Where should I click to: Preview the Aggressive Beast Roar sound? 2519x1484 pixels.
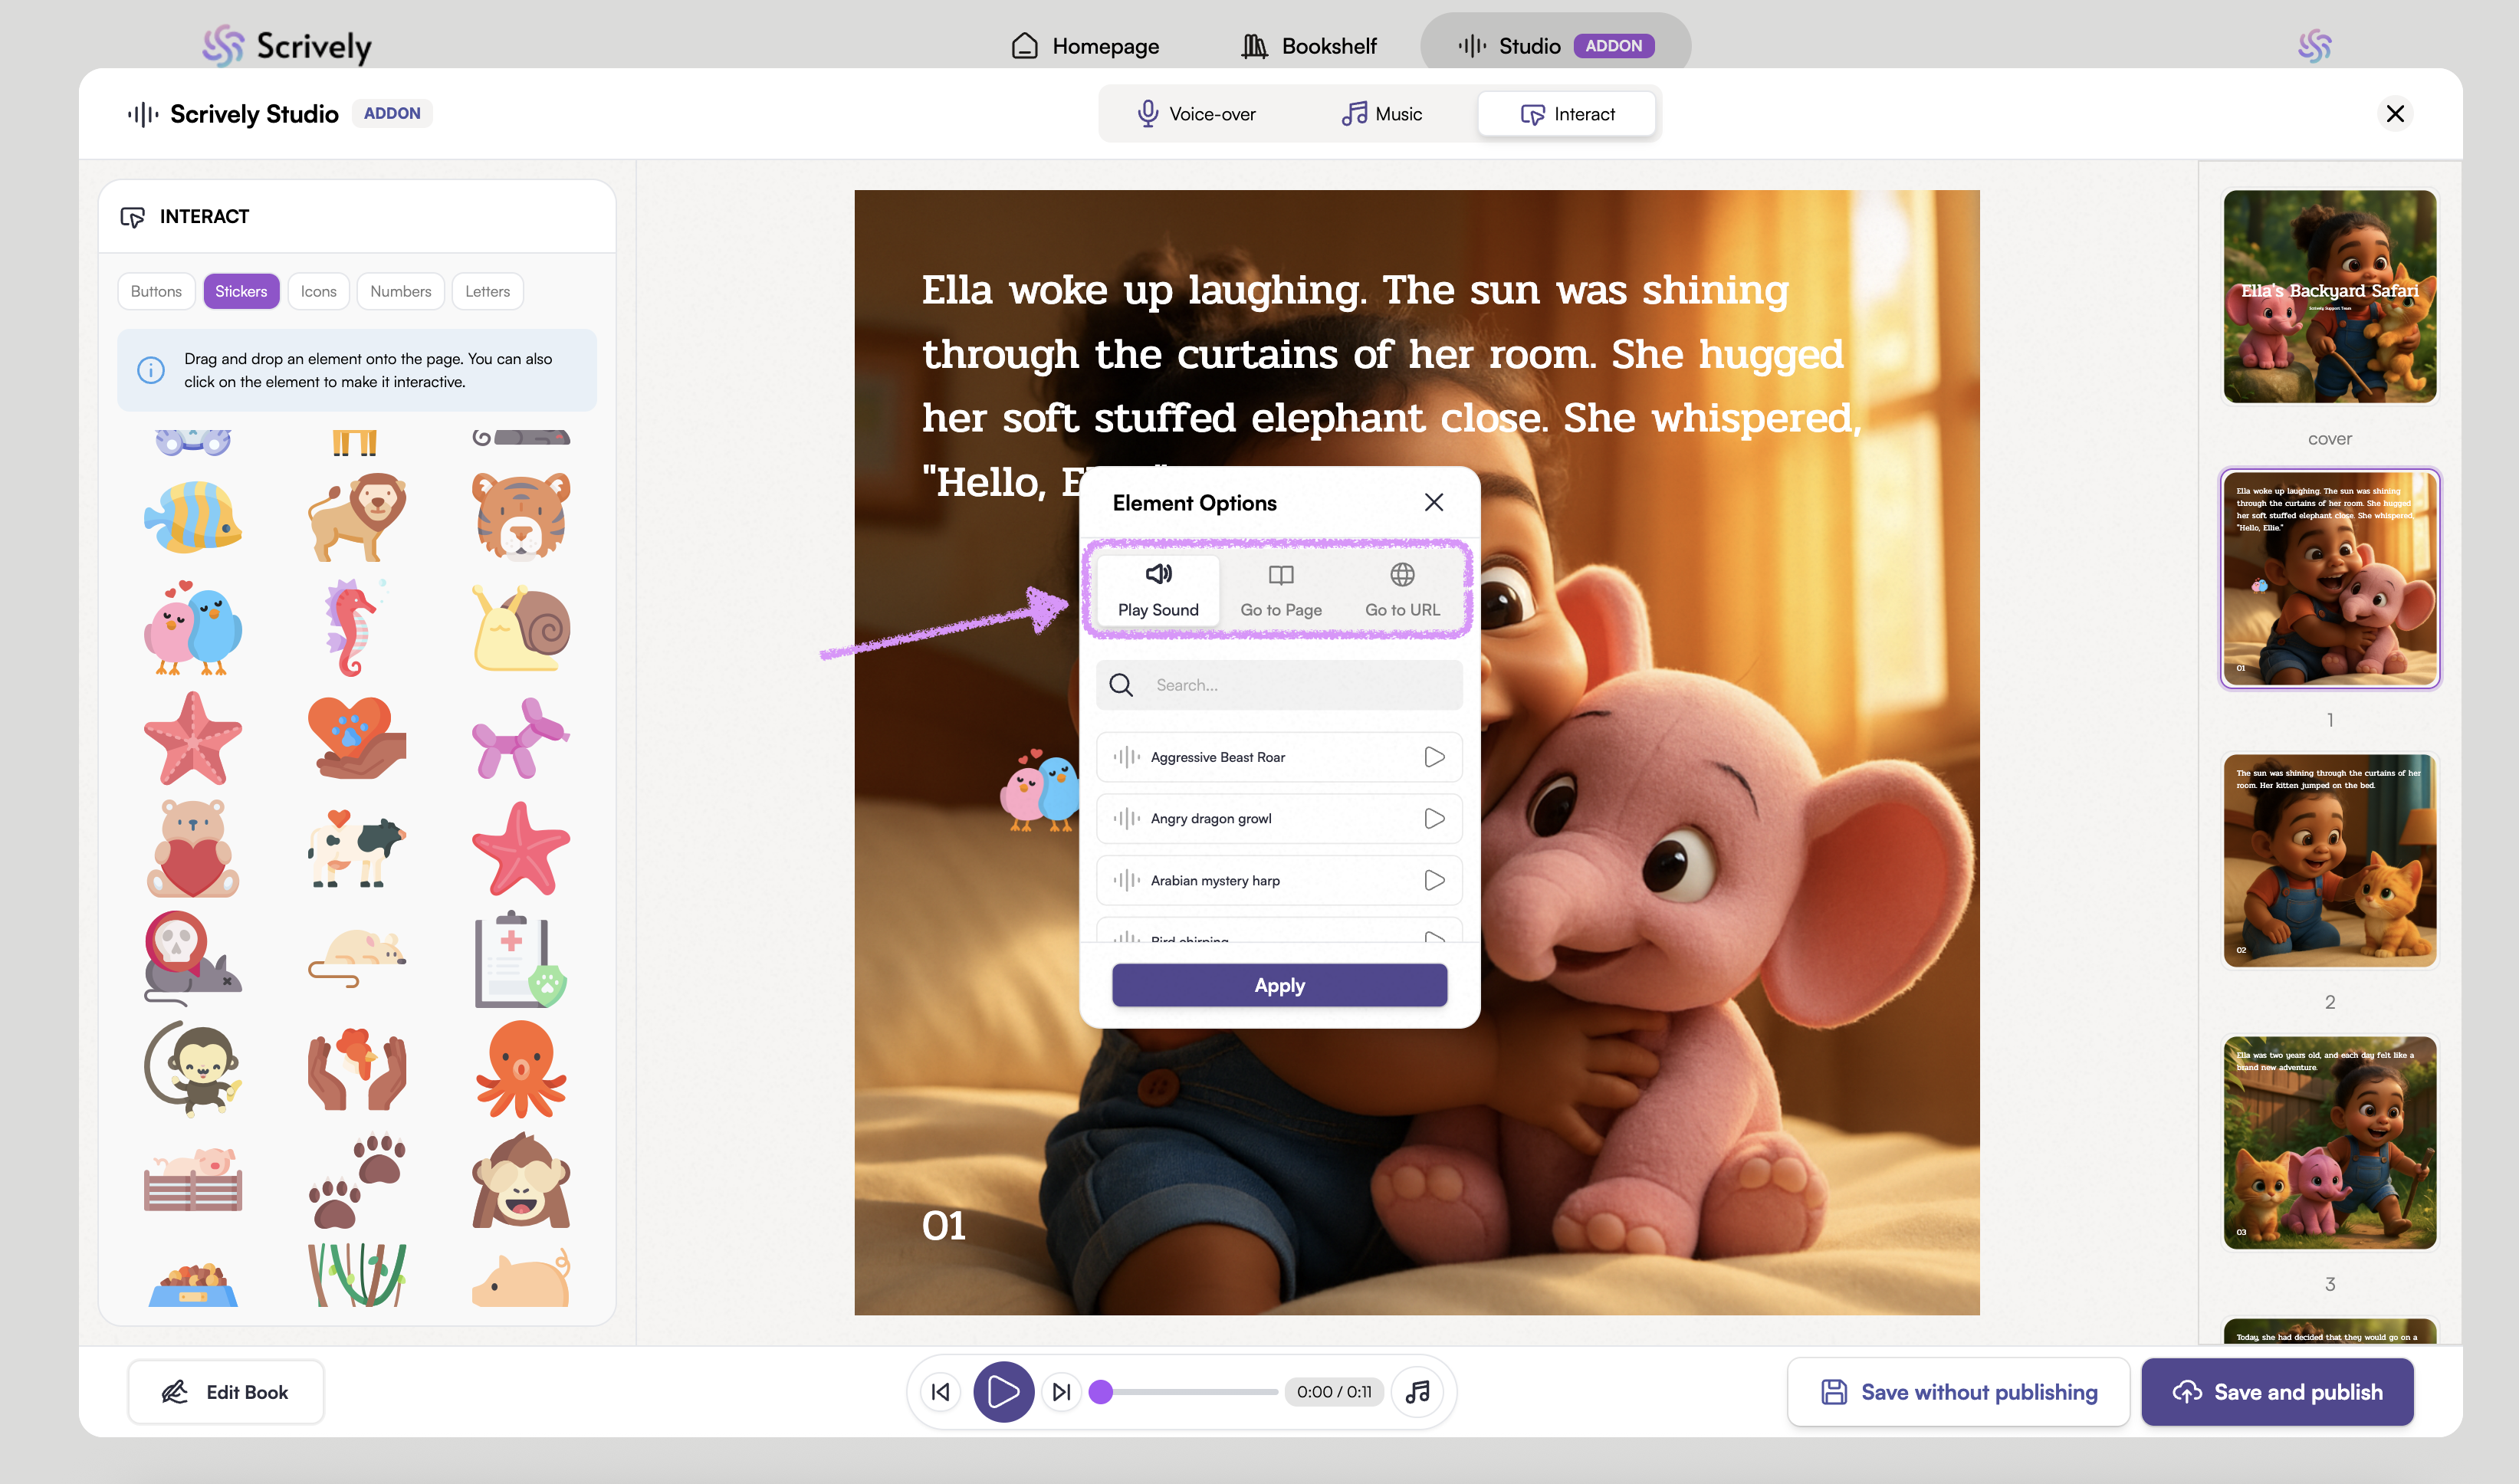pos(1434,757)
